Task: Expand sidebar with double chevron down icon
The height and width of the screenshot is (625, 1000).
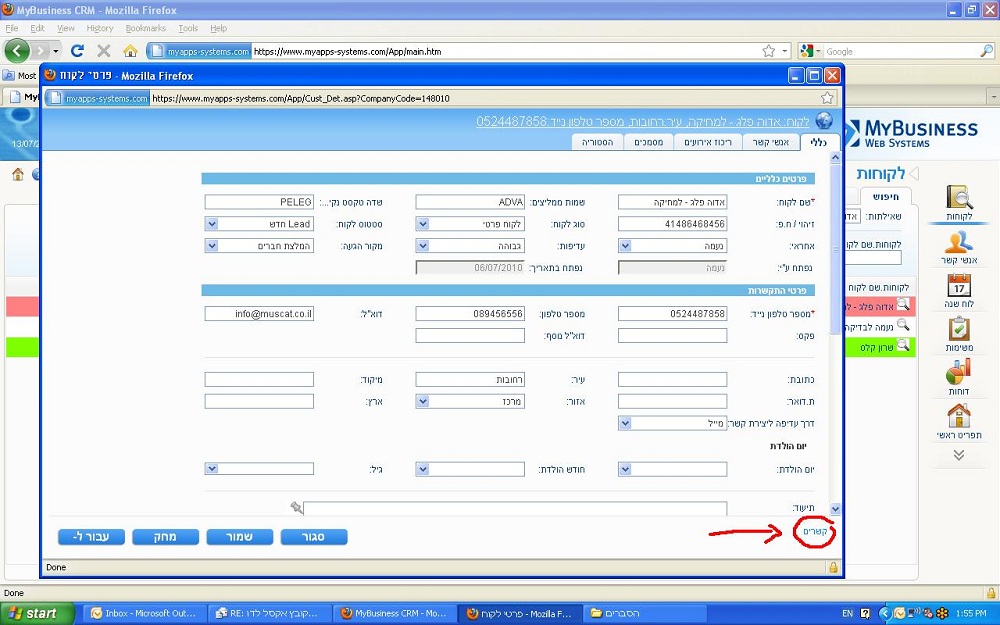Action: (959, 455)
